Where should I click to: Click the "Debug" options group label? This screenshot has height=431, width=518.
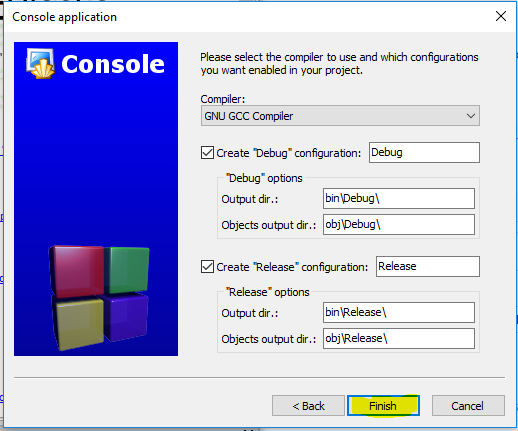pos(264,178)
